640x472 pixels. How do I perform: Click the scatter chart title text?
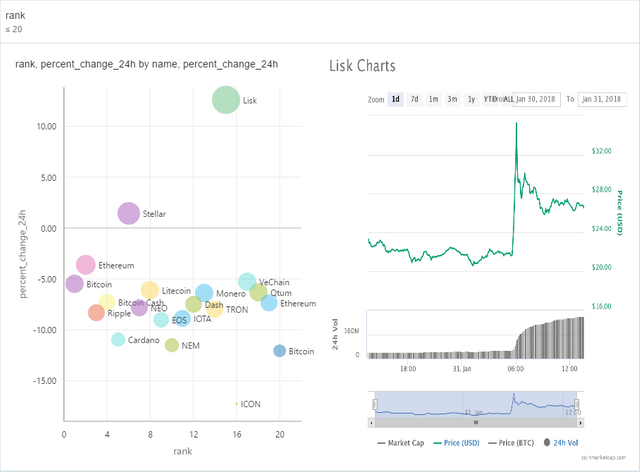pyautogui.click(x=147, y=65)
